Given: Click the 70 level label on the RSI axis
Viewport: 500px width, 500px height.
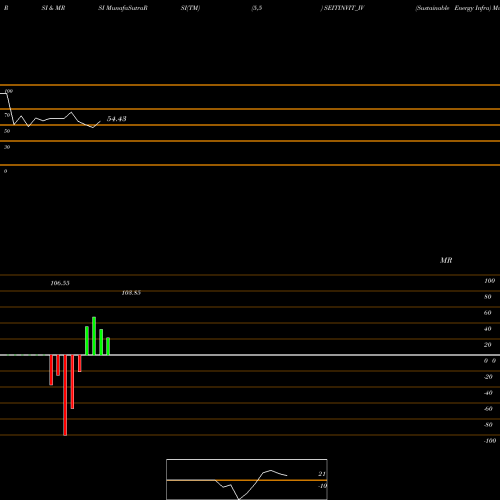Looking at the screenshot, I should pyautogui.click(x=7, y=115).
